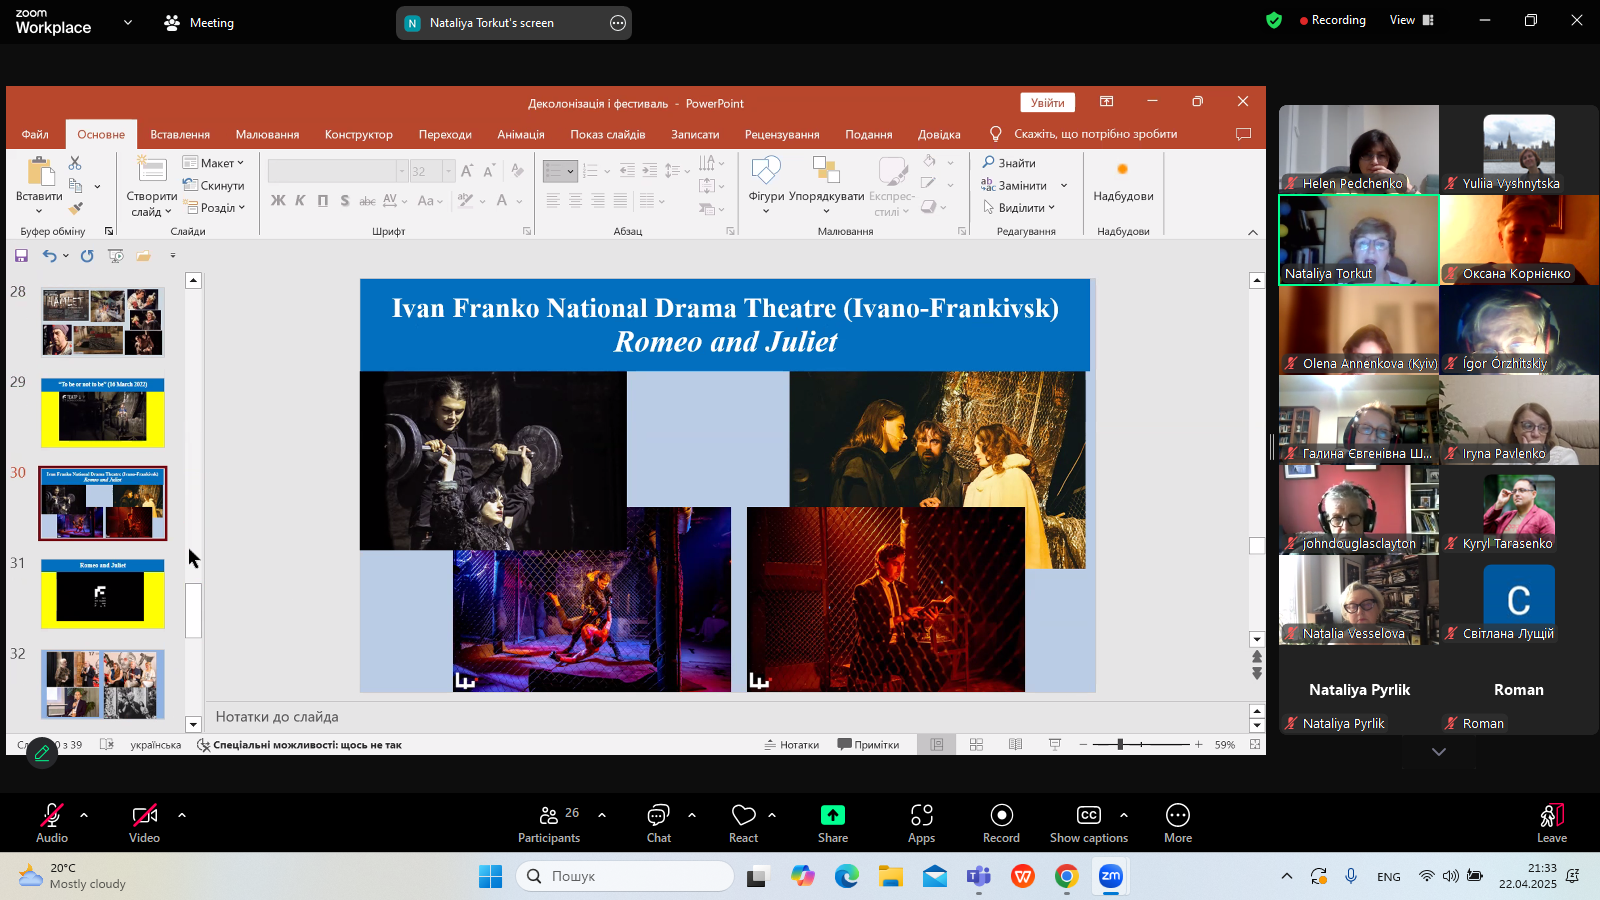
Task: Click the More options icon in Zoom toolbar
Action: (1177, 815)
